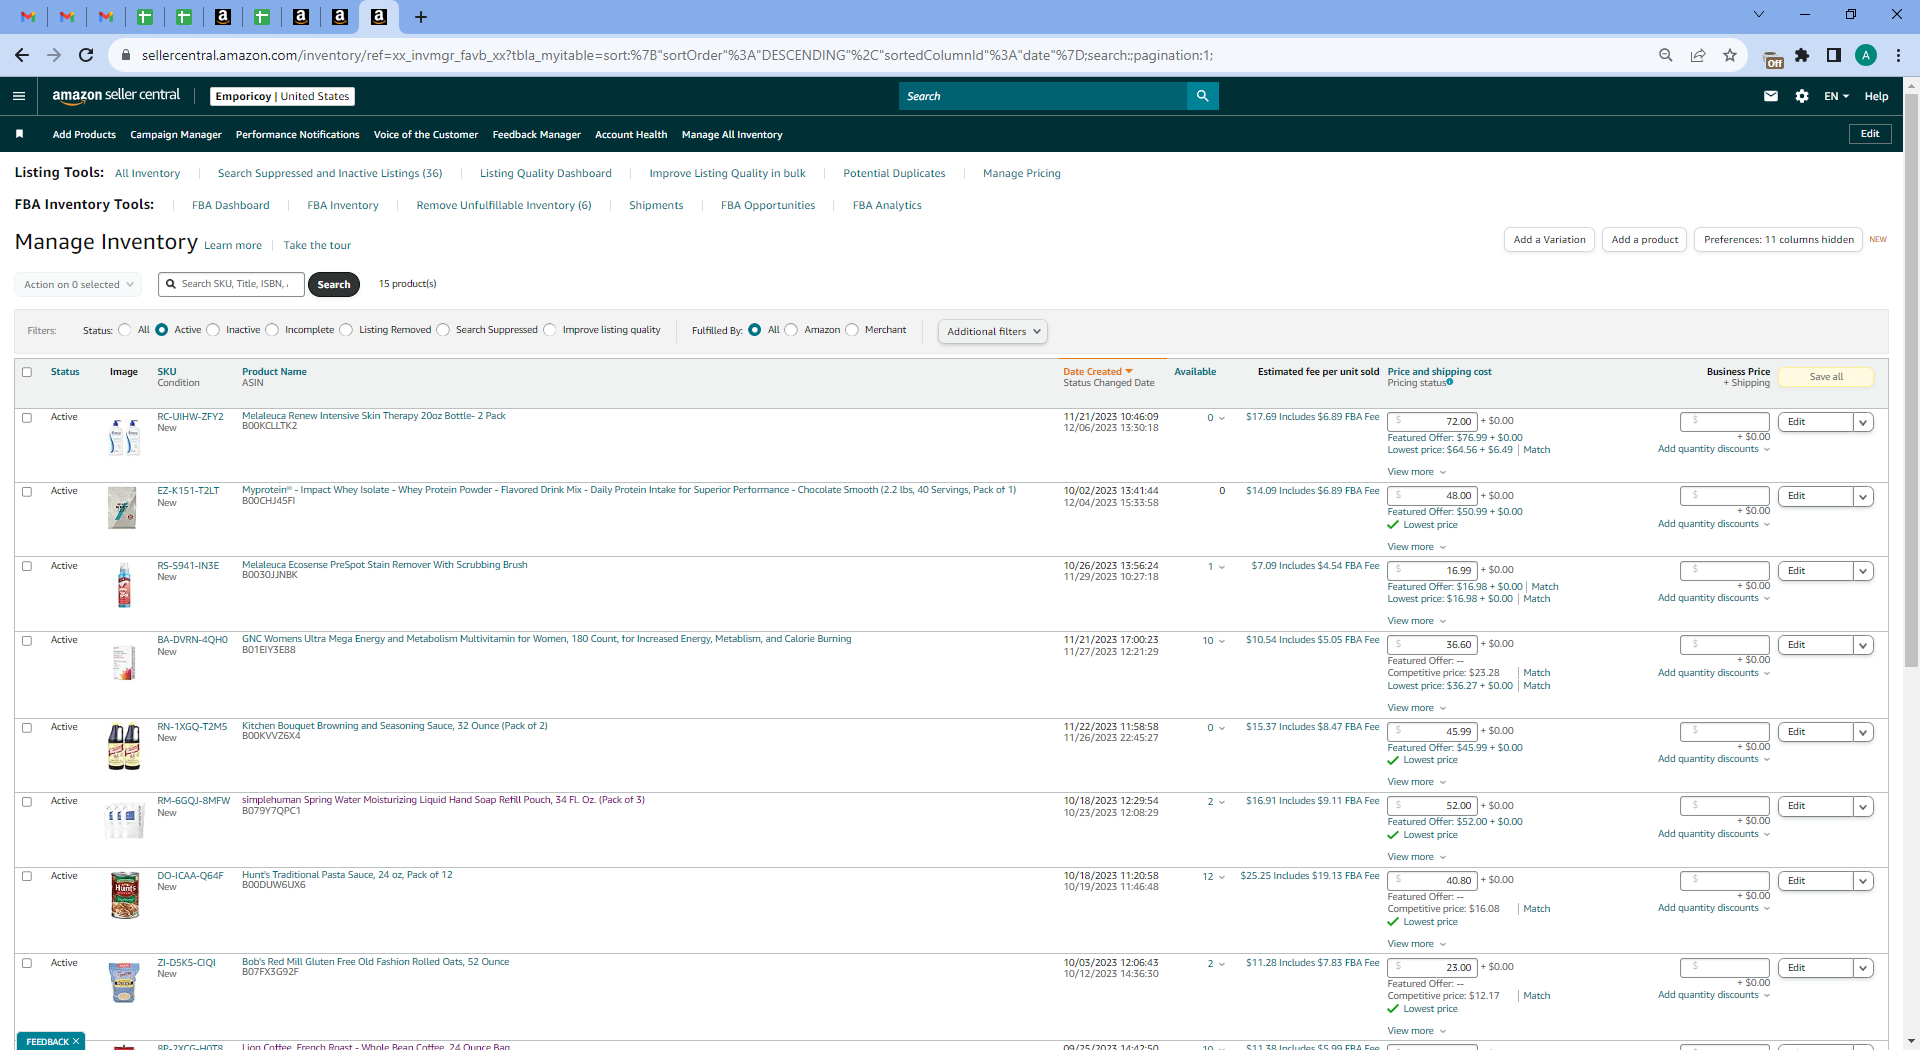Click the page vertical scrollbar
The width and height of the screenshot is (1920, 1050).
(x=1911, y=380)
